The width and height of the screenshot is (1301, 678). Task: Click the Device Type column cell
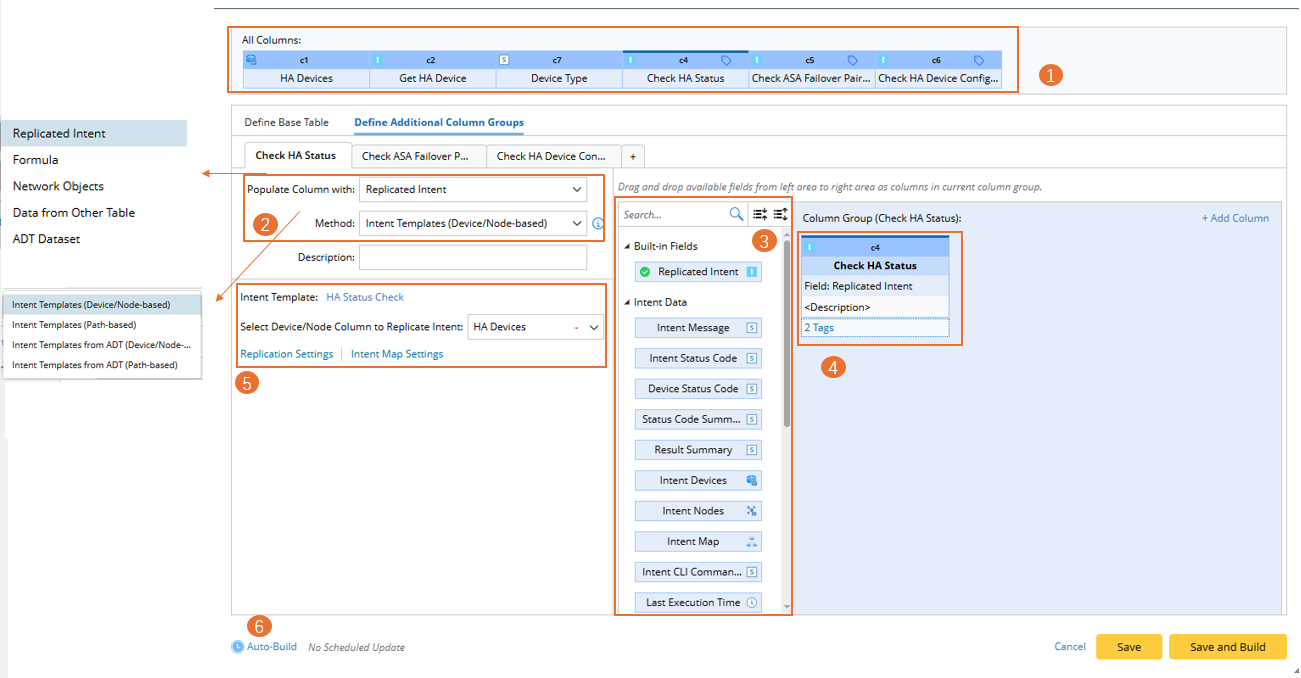tap(559, 78)
